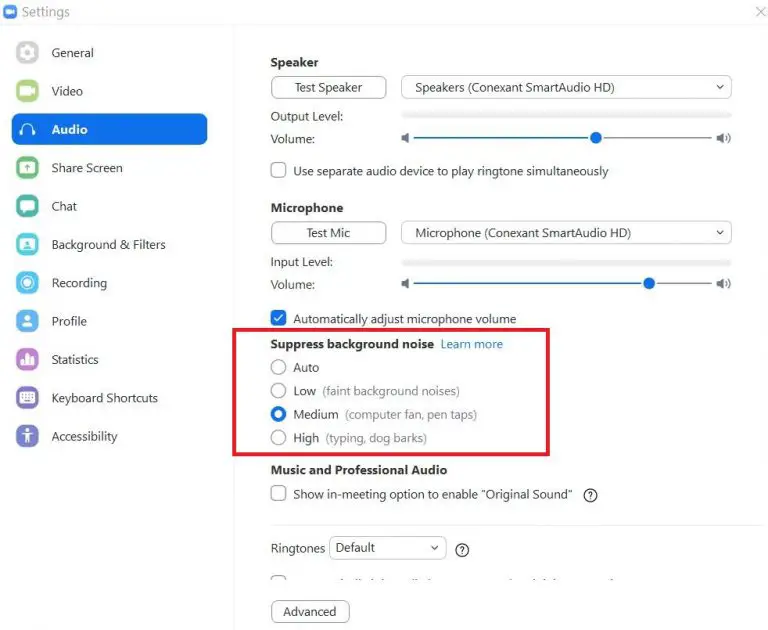Click the Original Sound help icon
The width and height of the screenshot is (768, 630).
[x=590, y=495]
